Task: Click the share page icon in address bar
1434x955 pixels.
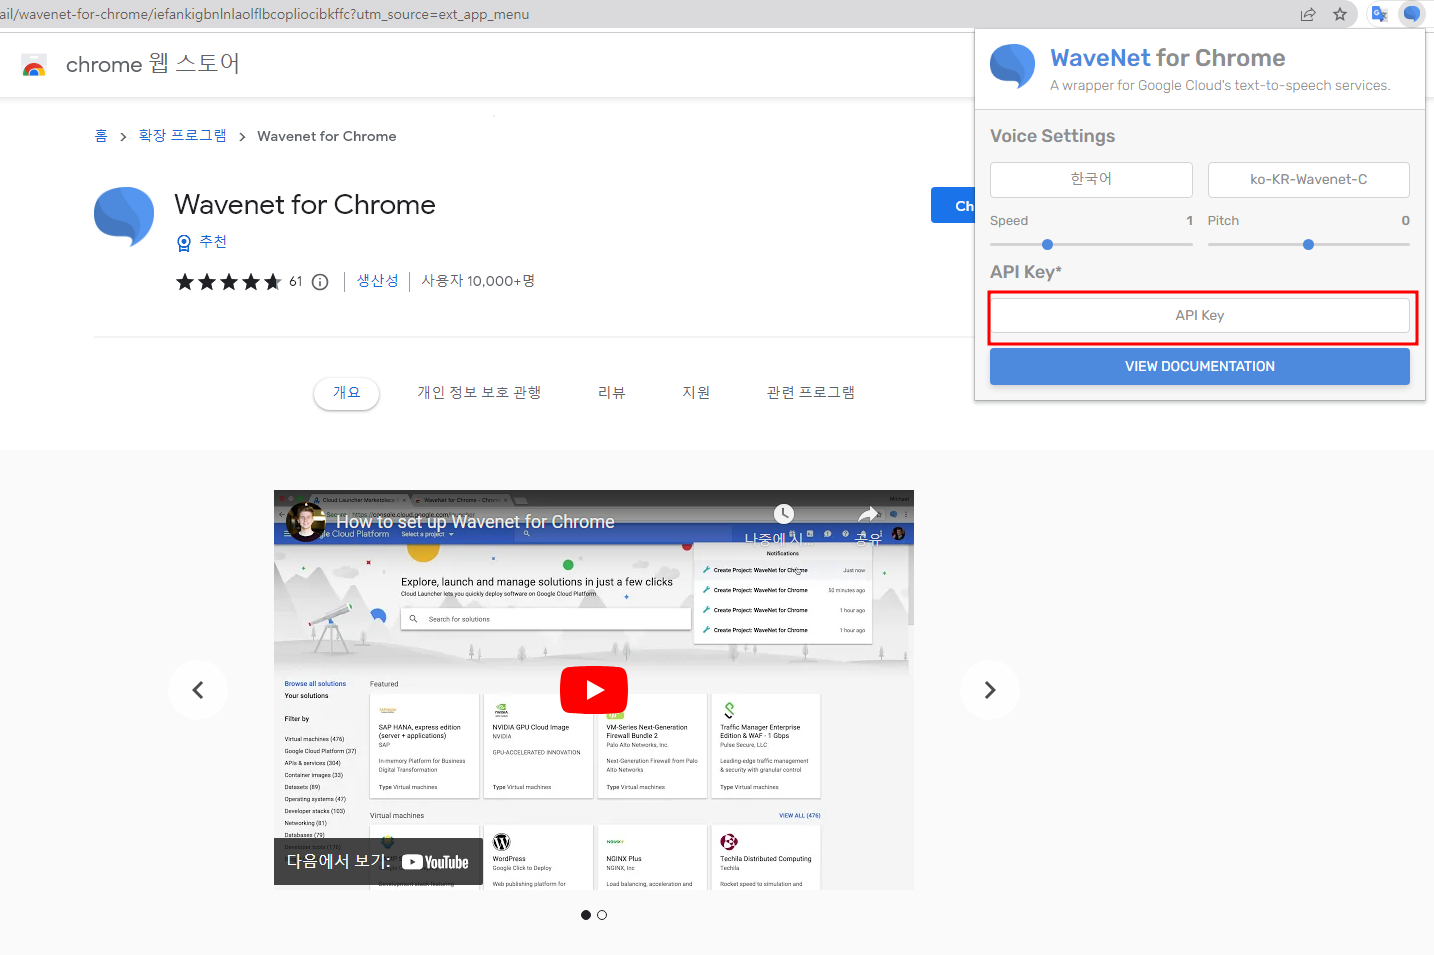Action: pos(1308,14)
